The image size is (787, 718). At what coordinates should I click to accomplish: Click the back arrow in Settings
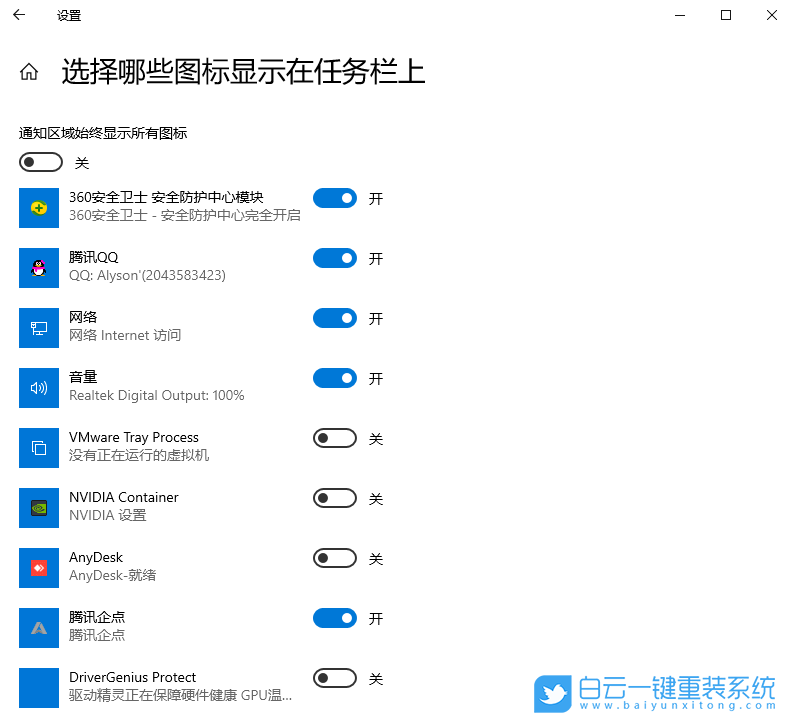point(19,15)
